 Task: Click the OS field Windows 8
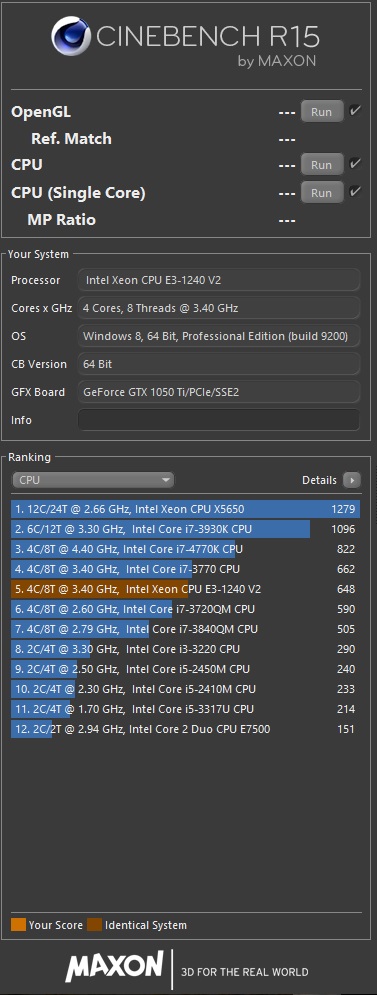point(219,336)
